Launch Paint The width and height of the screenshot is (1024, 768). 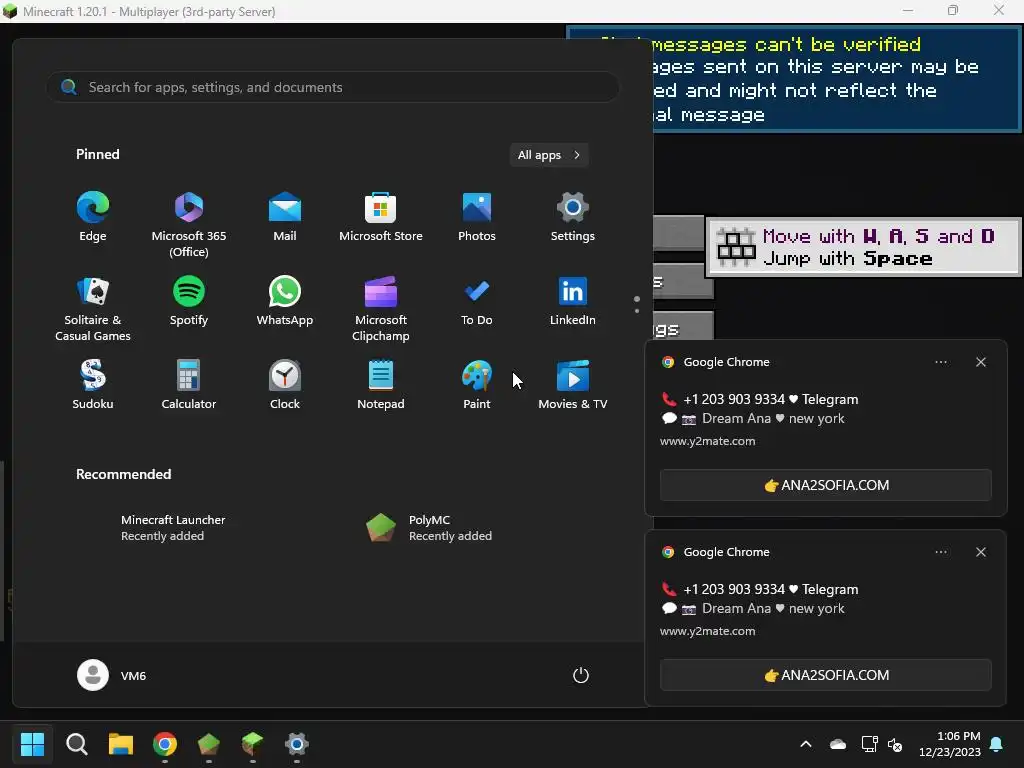(477, 385)
